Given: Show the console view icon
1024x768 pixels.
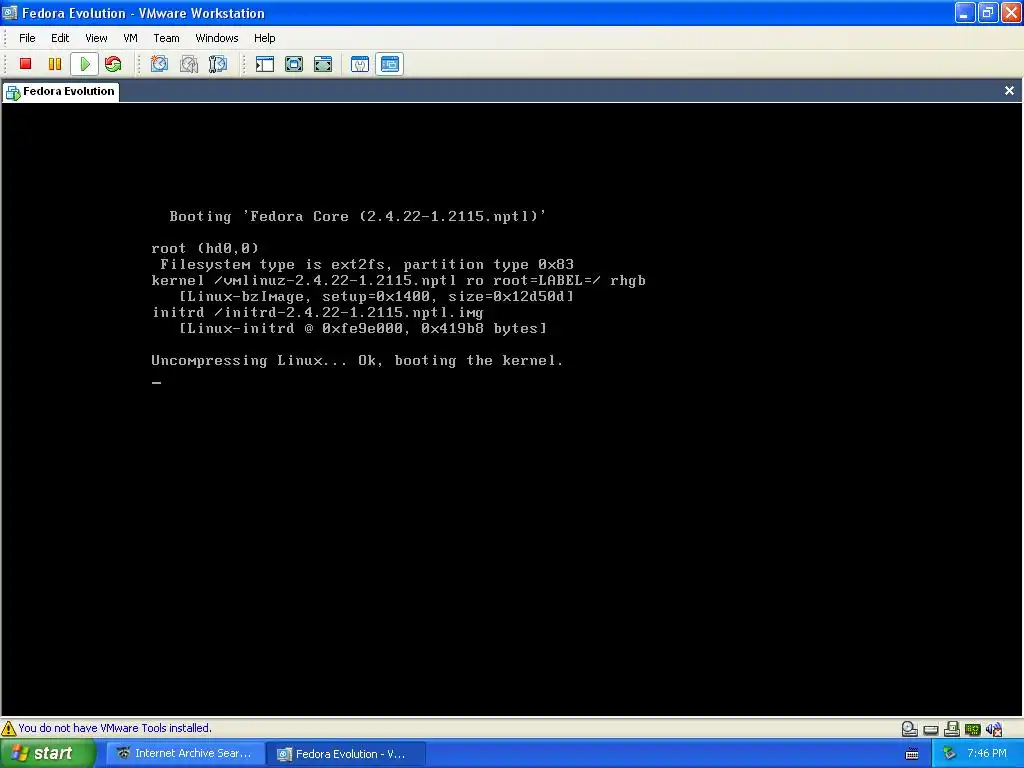Looking at the screenshot, I should pos(390,64).
